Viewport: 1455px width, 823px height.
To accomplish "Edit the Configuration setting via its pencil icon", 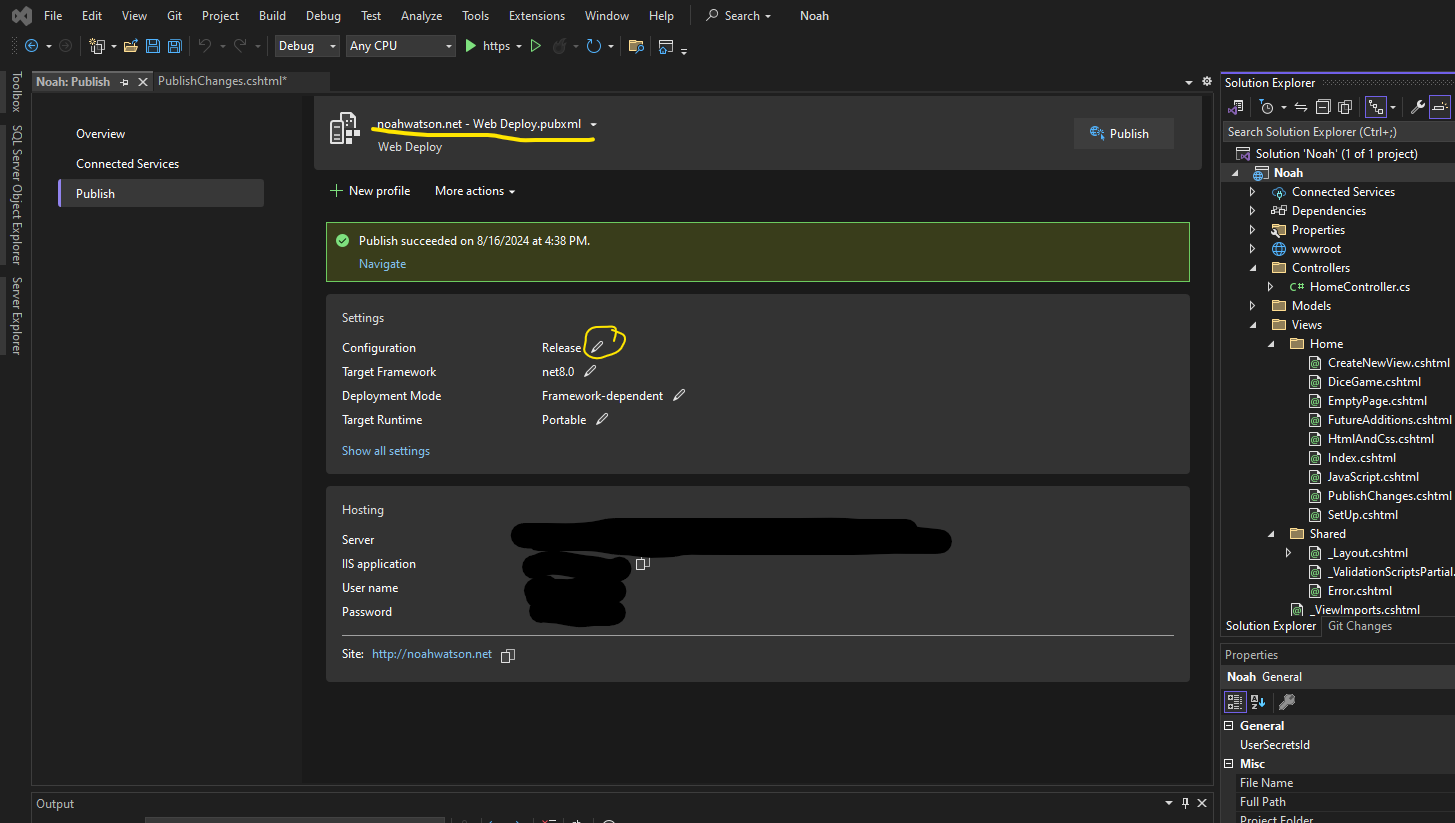I will click(597, 347).
